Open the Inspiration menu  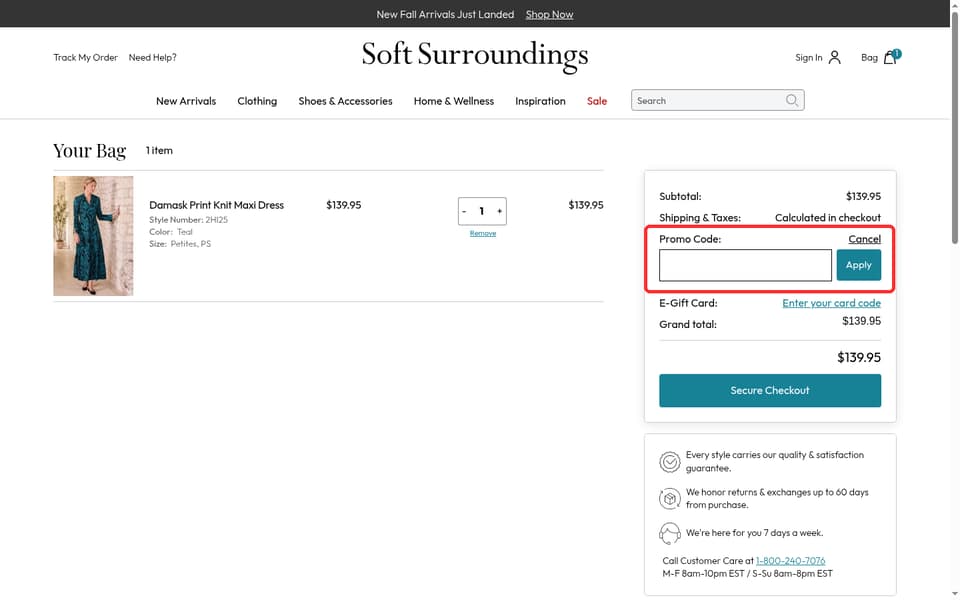pos(540,101)
